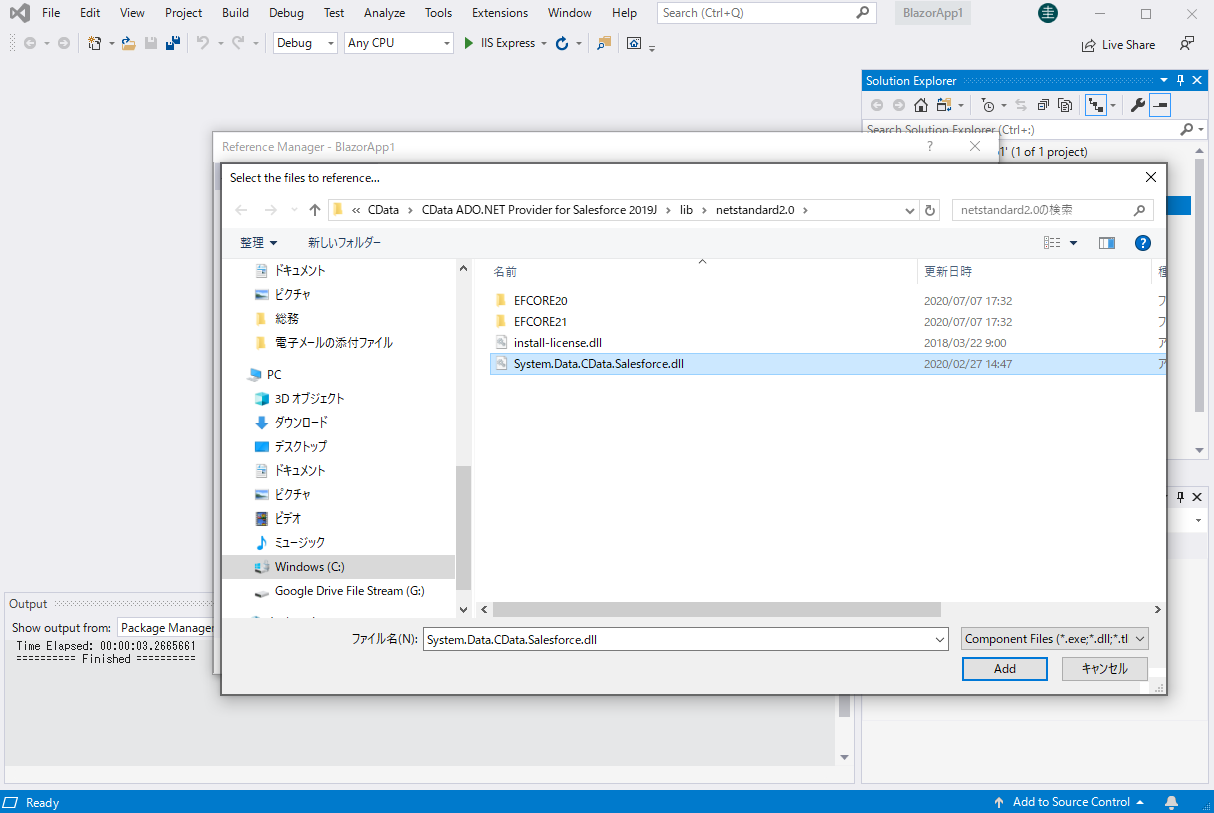Viewport: 1214px width, 813px height.
Task: Expand the Any CPU platform dropdown
Action: [x=398, y=43]
